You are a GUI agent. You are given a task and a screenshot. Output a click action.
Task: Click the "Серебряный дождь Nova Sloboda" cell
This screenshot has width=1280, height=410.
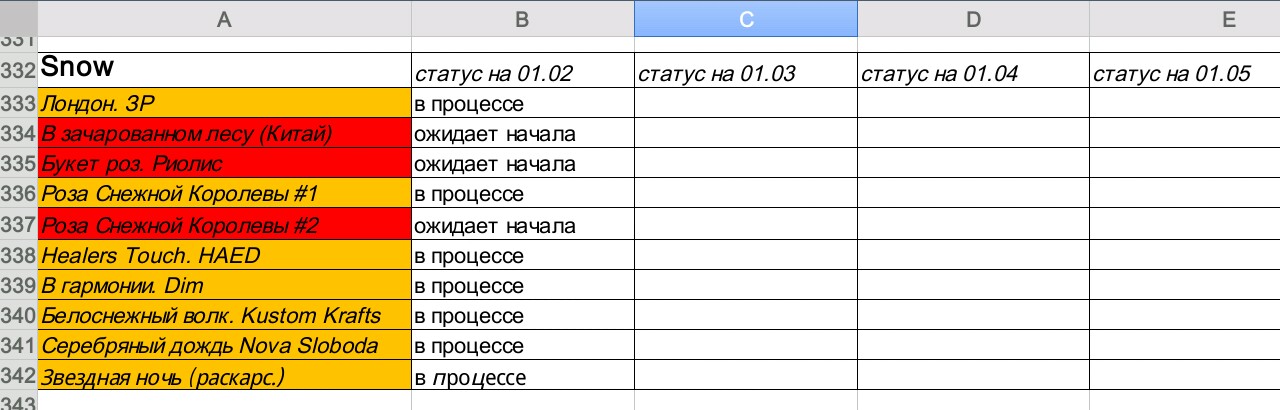click(x=224, y=346)
